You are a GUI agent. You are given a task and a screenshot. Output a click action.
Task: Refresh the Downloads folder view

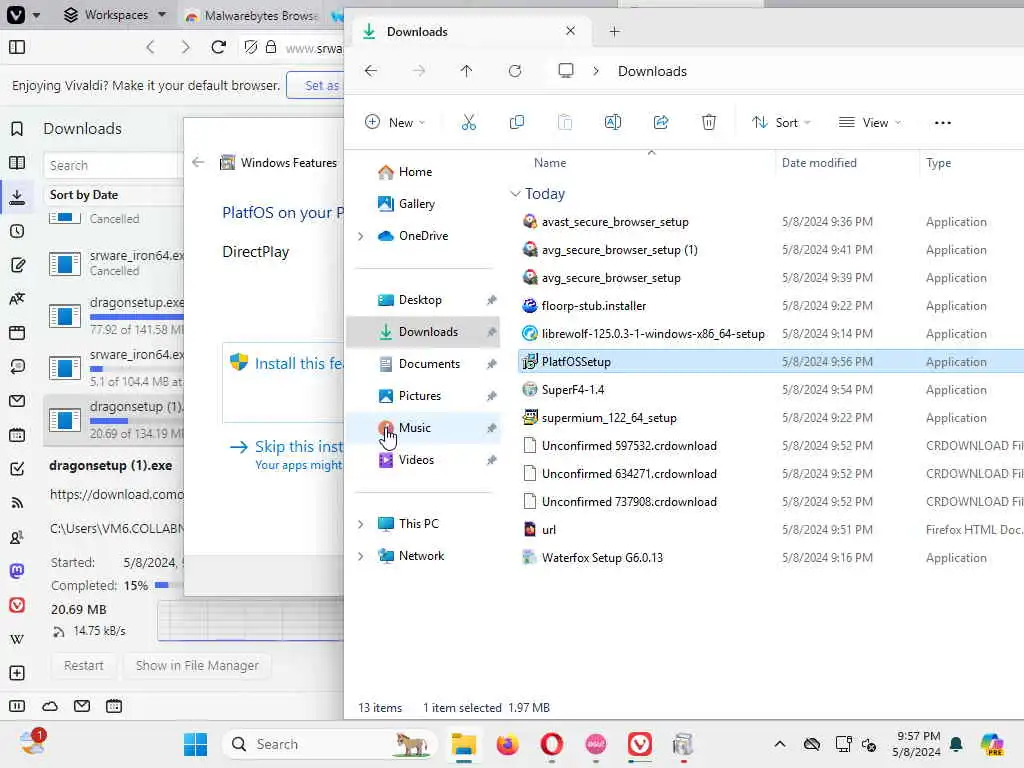click(515, 71)
